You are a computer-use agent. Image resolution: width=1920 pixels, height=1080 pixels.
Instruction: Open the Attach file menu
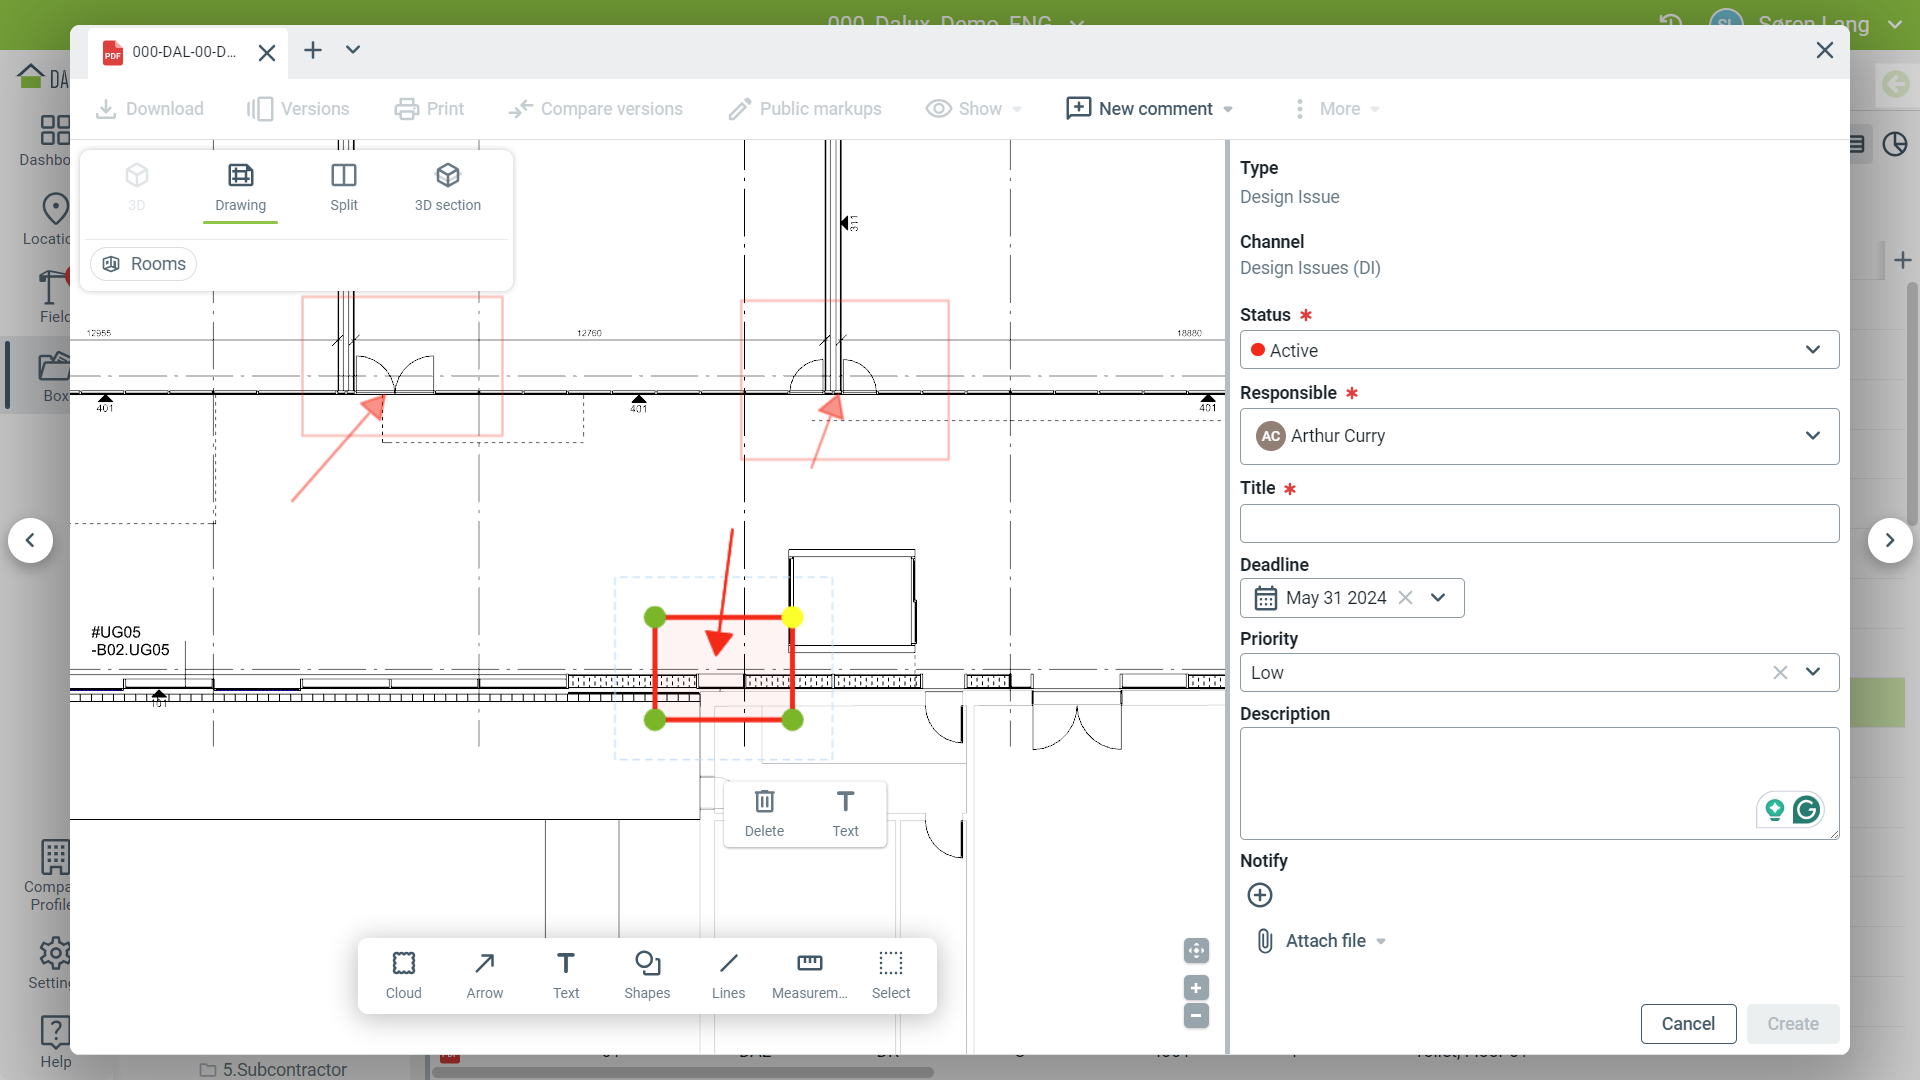click(x=1321, y=941)
